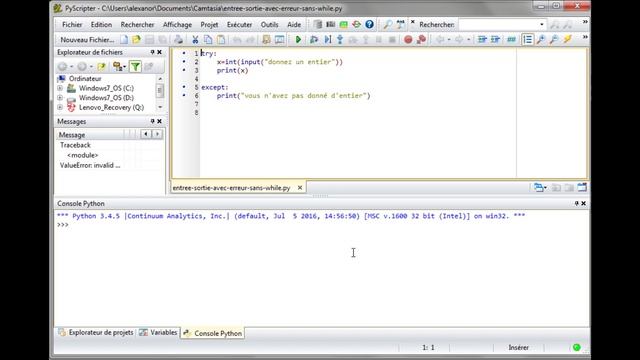Switch to Variables tab
Screen dimensions: 640x360
pyautogui.click(x=158, y=333)
